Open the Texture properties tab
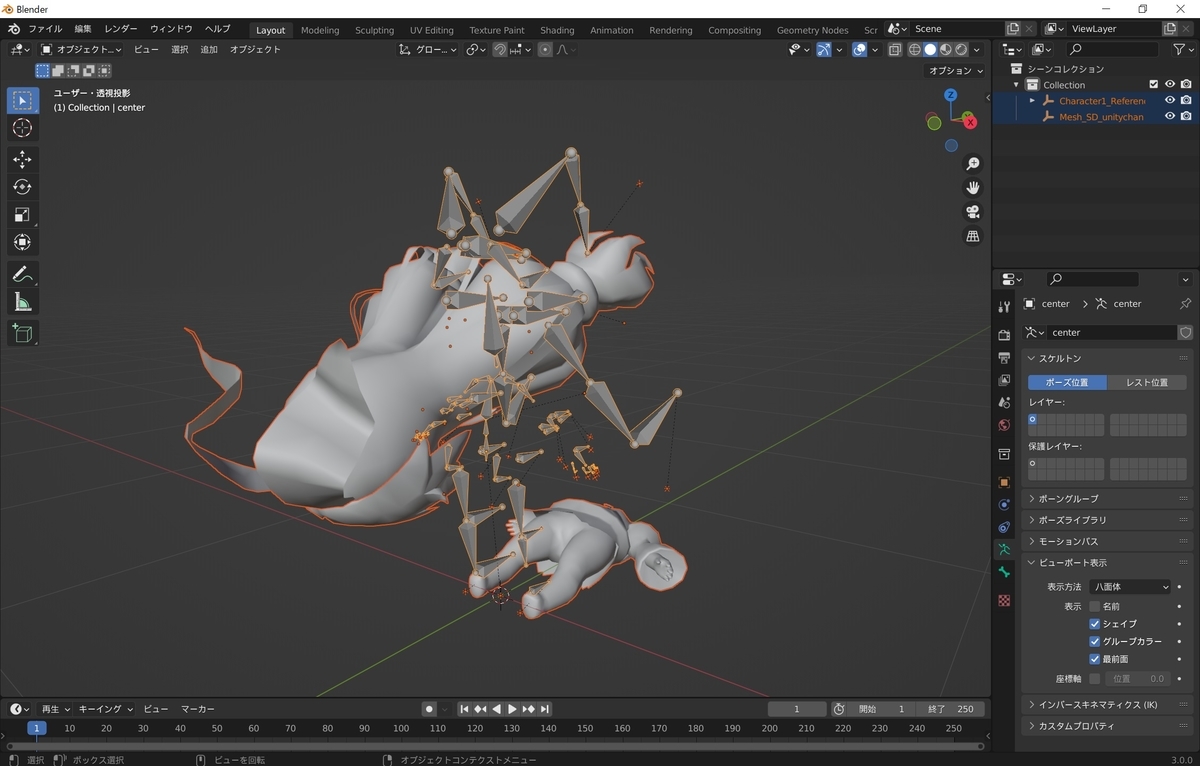Image resolution: width=1200 pixels, height=766 pixels. pyautogui.click(x=1004, y=601)
